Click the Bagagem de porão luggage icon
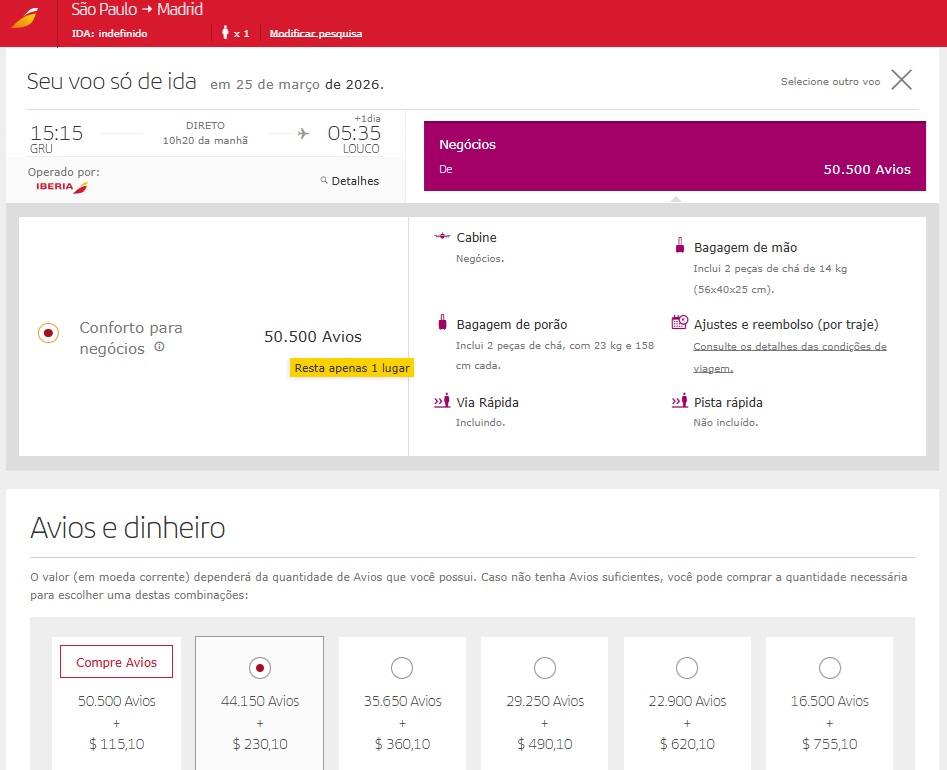This screenshot has width=947, height=770. pos(442,323)
